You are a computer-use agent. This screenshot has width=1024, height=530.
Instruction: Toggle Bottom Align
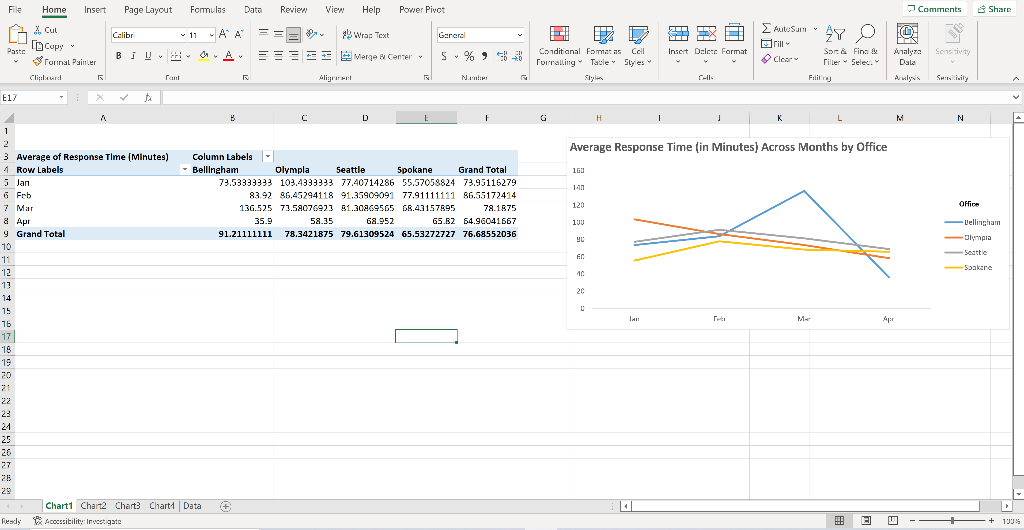(x=294, y=34)
